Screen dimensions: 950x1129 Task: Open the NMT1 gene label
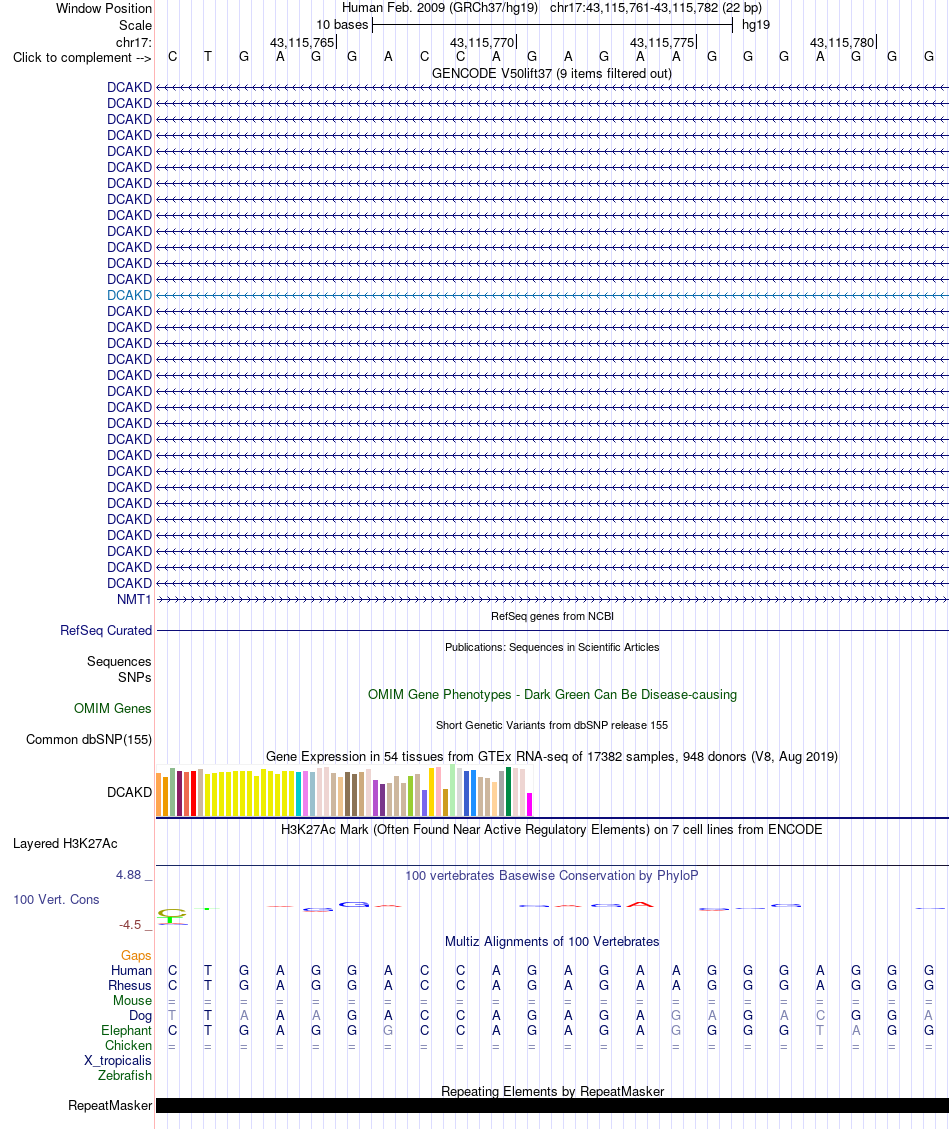134,599
